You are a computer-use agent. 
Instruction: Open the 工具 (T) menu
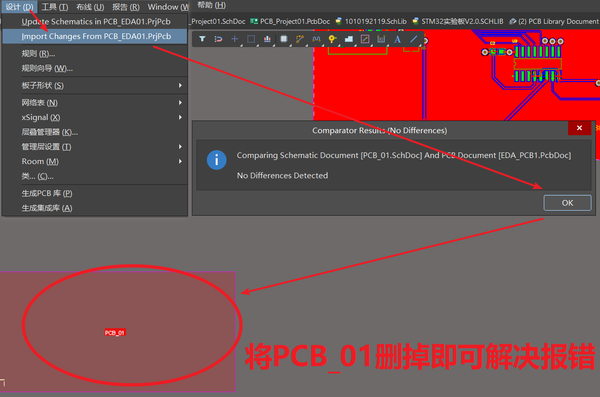[55, 7]
